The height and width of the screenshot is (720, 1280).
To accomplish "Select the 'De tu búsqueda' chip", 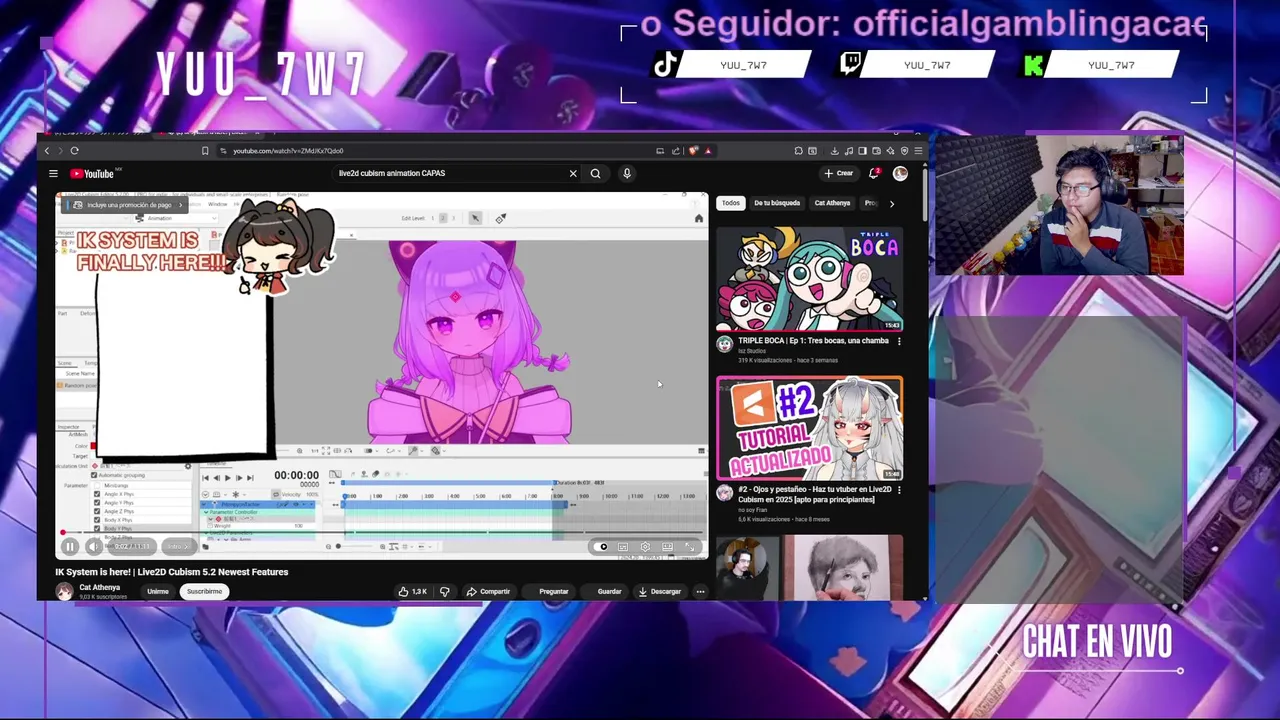I will pyautogui.click(x=777, y=203).
